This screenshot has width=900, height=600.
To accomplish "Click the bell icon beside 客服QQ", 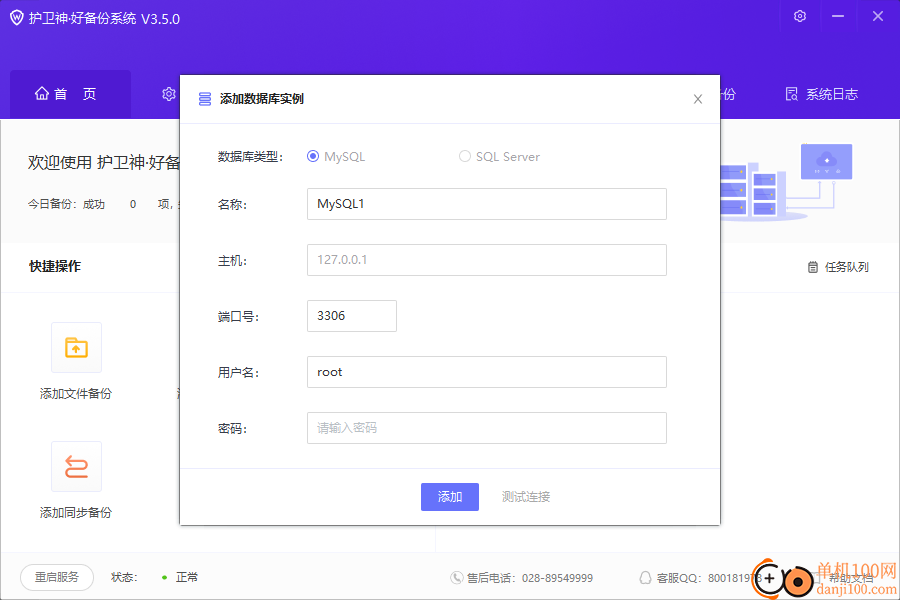I will (645, 578).
